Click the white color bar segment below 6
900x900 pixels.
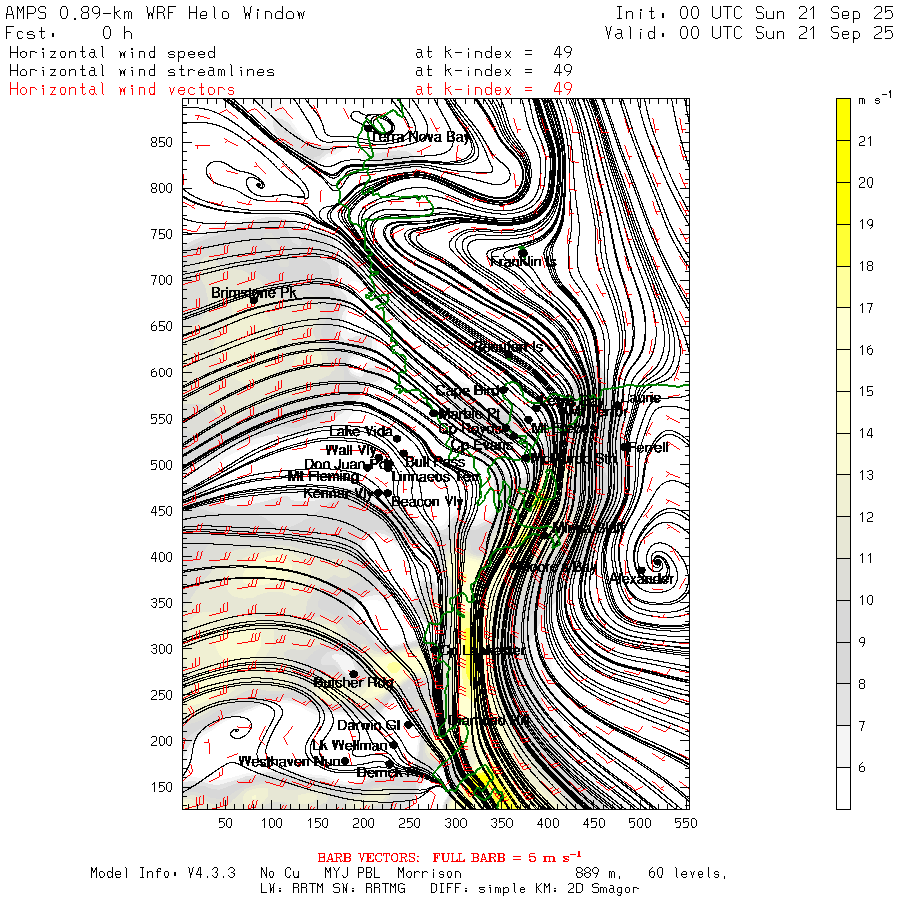843,788
